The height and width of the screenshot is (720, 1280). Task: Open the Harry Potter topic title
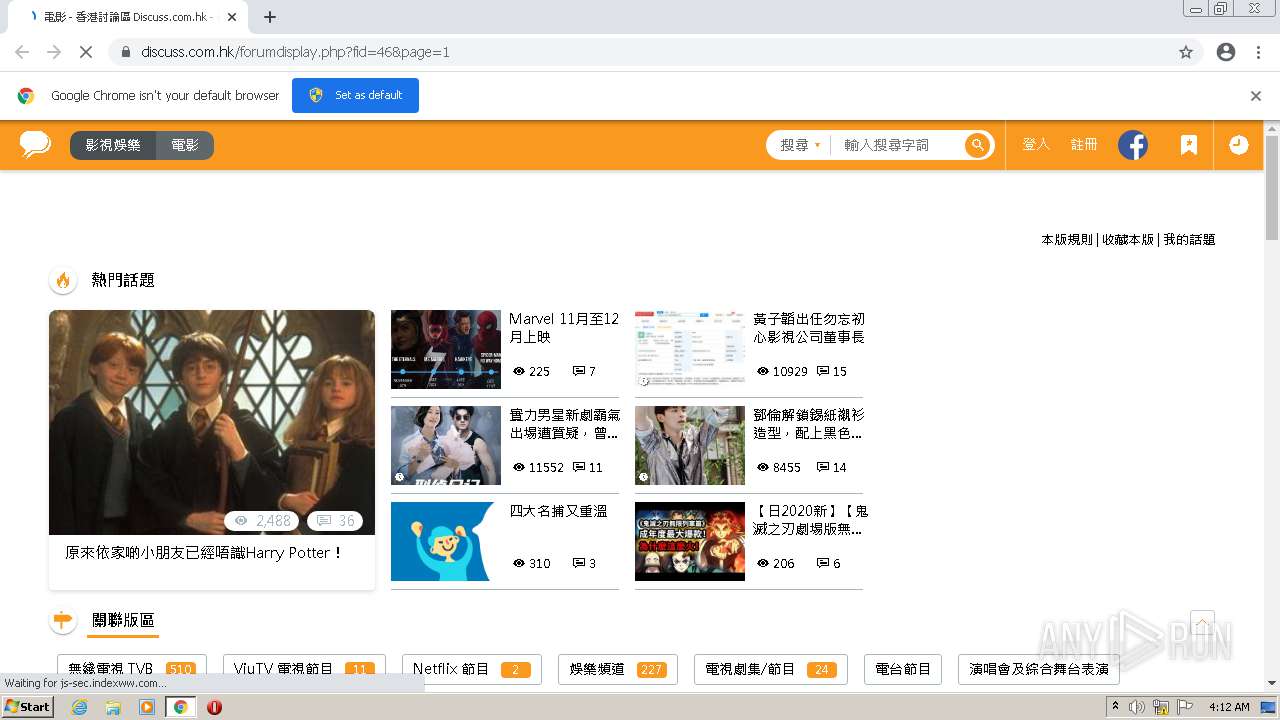204,553
